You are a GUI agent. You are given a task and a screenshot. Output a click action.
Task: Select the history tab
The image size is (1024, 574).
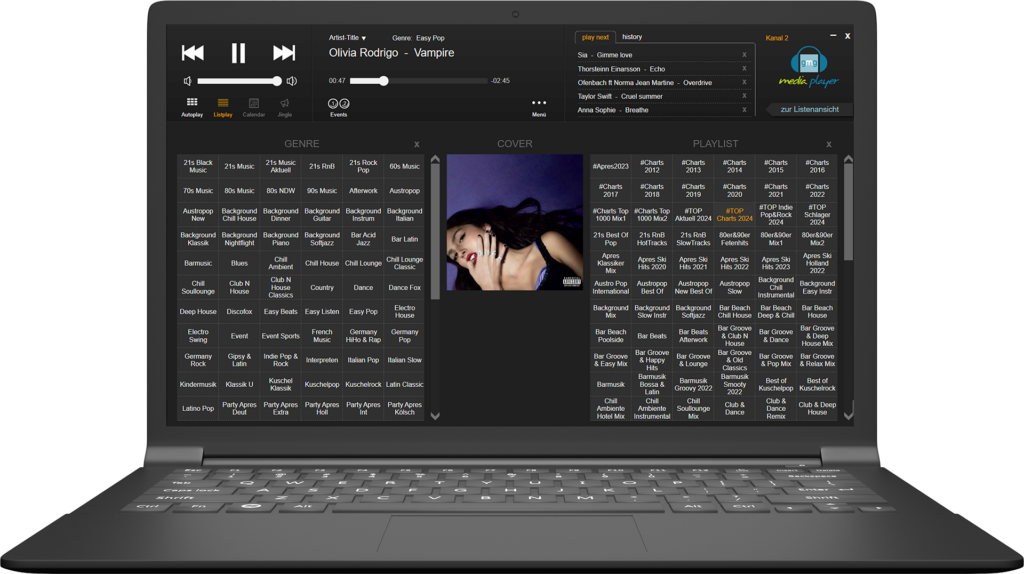632,37
